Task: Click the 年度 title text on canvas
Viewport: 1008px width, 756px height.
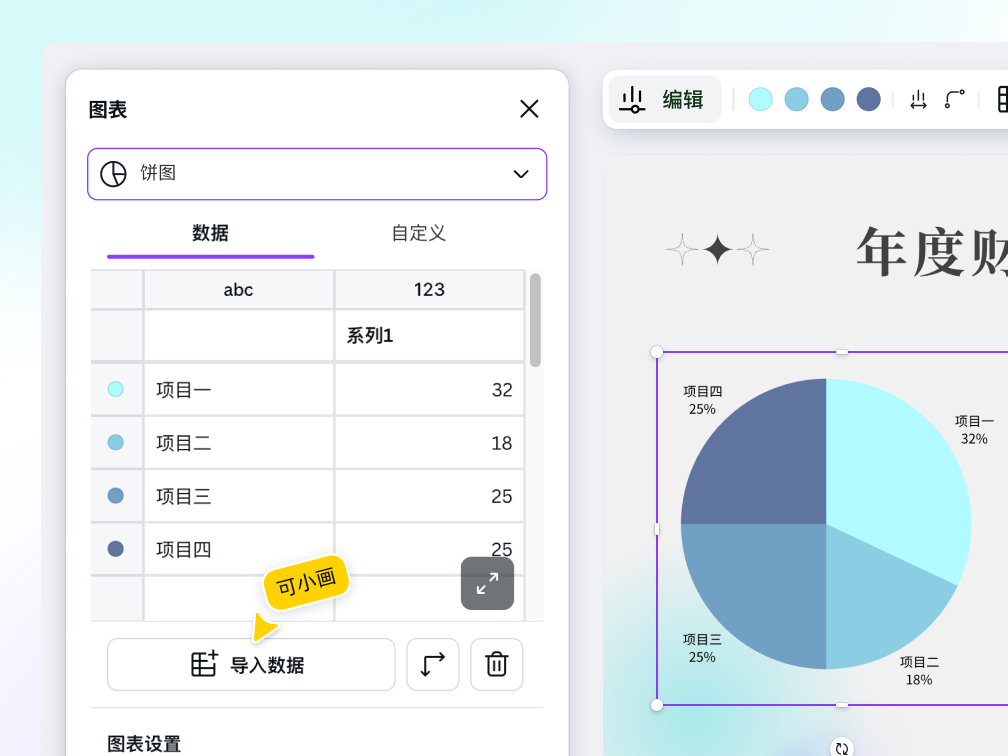Action: point(932,252)
